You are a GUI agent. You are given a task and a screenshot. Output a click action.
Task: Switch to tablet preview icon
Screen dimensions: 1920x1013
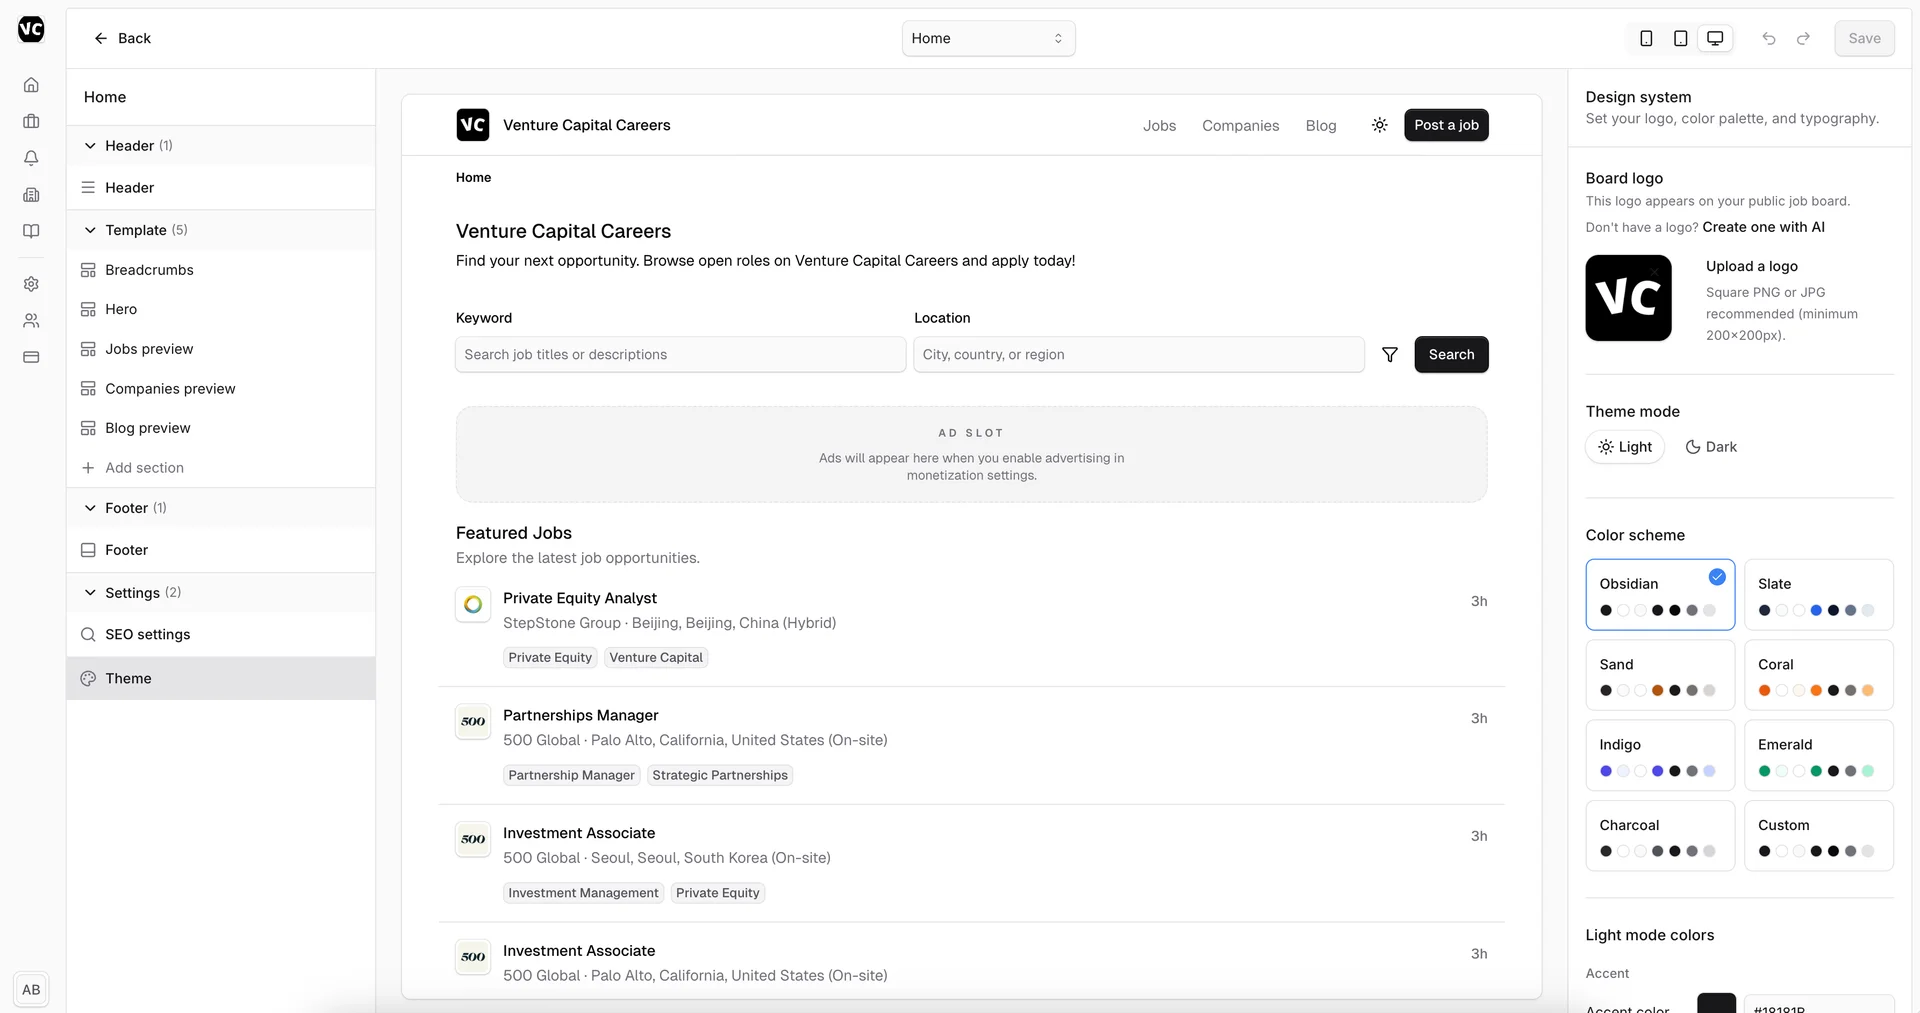pyautogui.click(x=1681, y=38)
